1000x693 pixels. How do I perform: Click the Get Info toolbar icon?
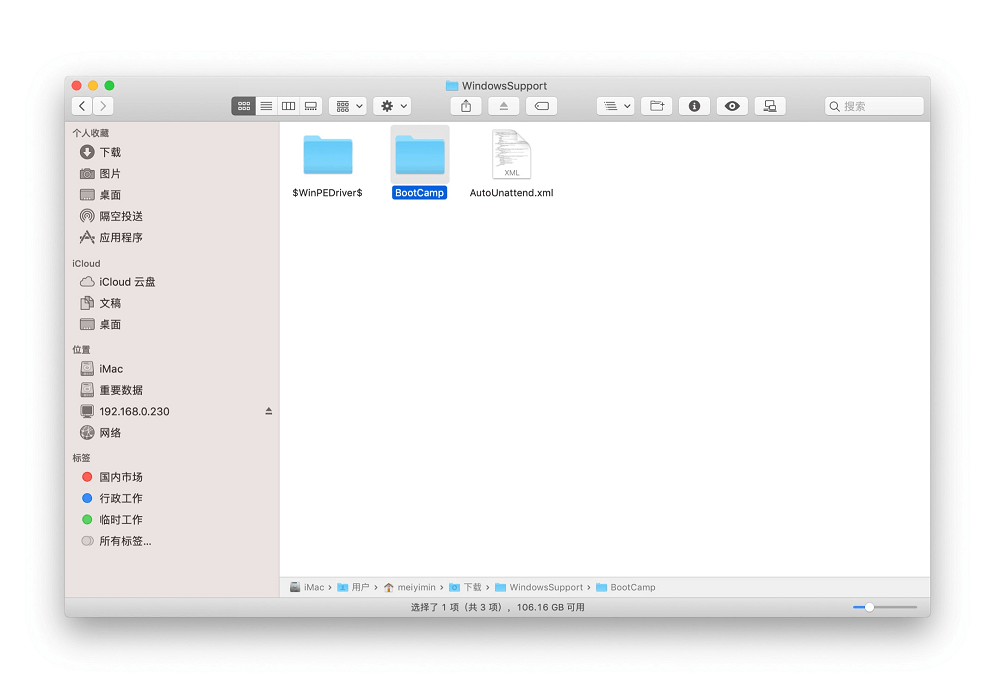[694, 106]
